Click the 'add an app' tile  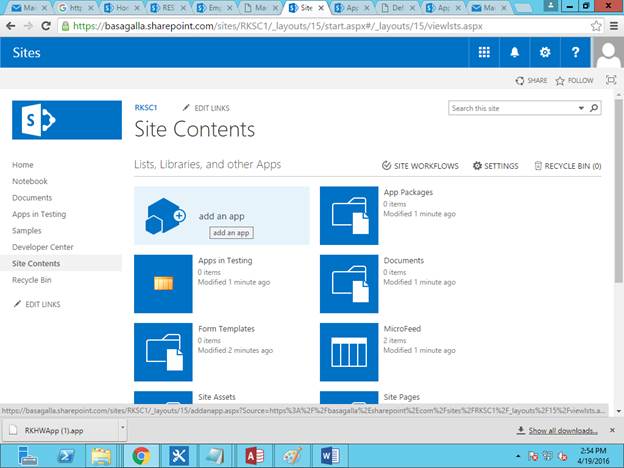(x=221, y=215)
